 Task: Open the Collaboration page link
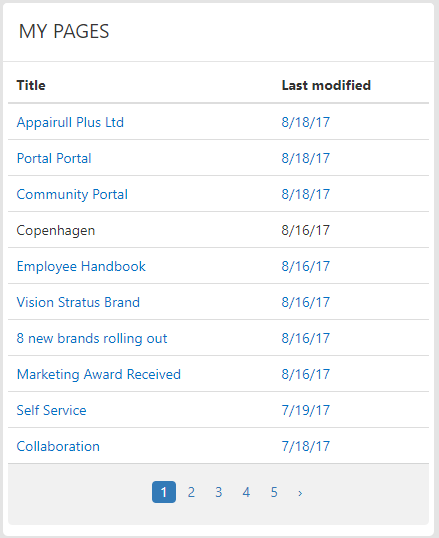point(58,447)
